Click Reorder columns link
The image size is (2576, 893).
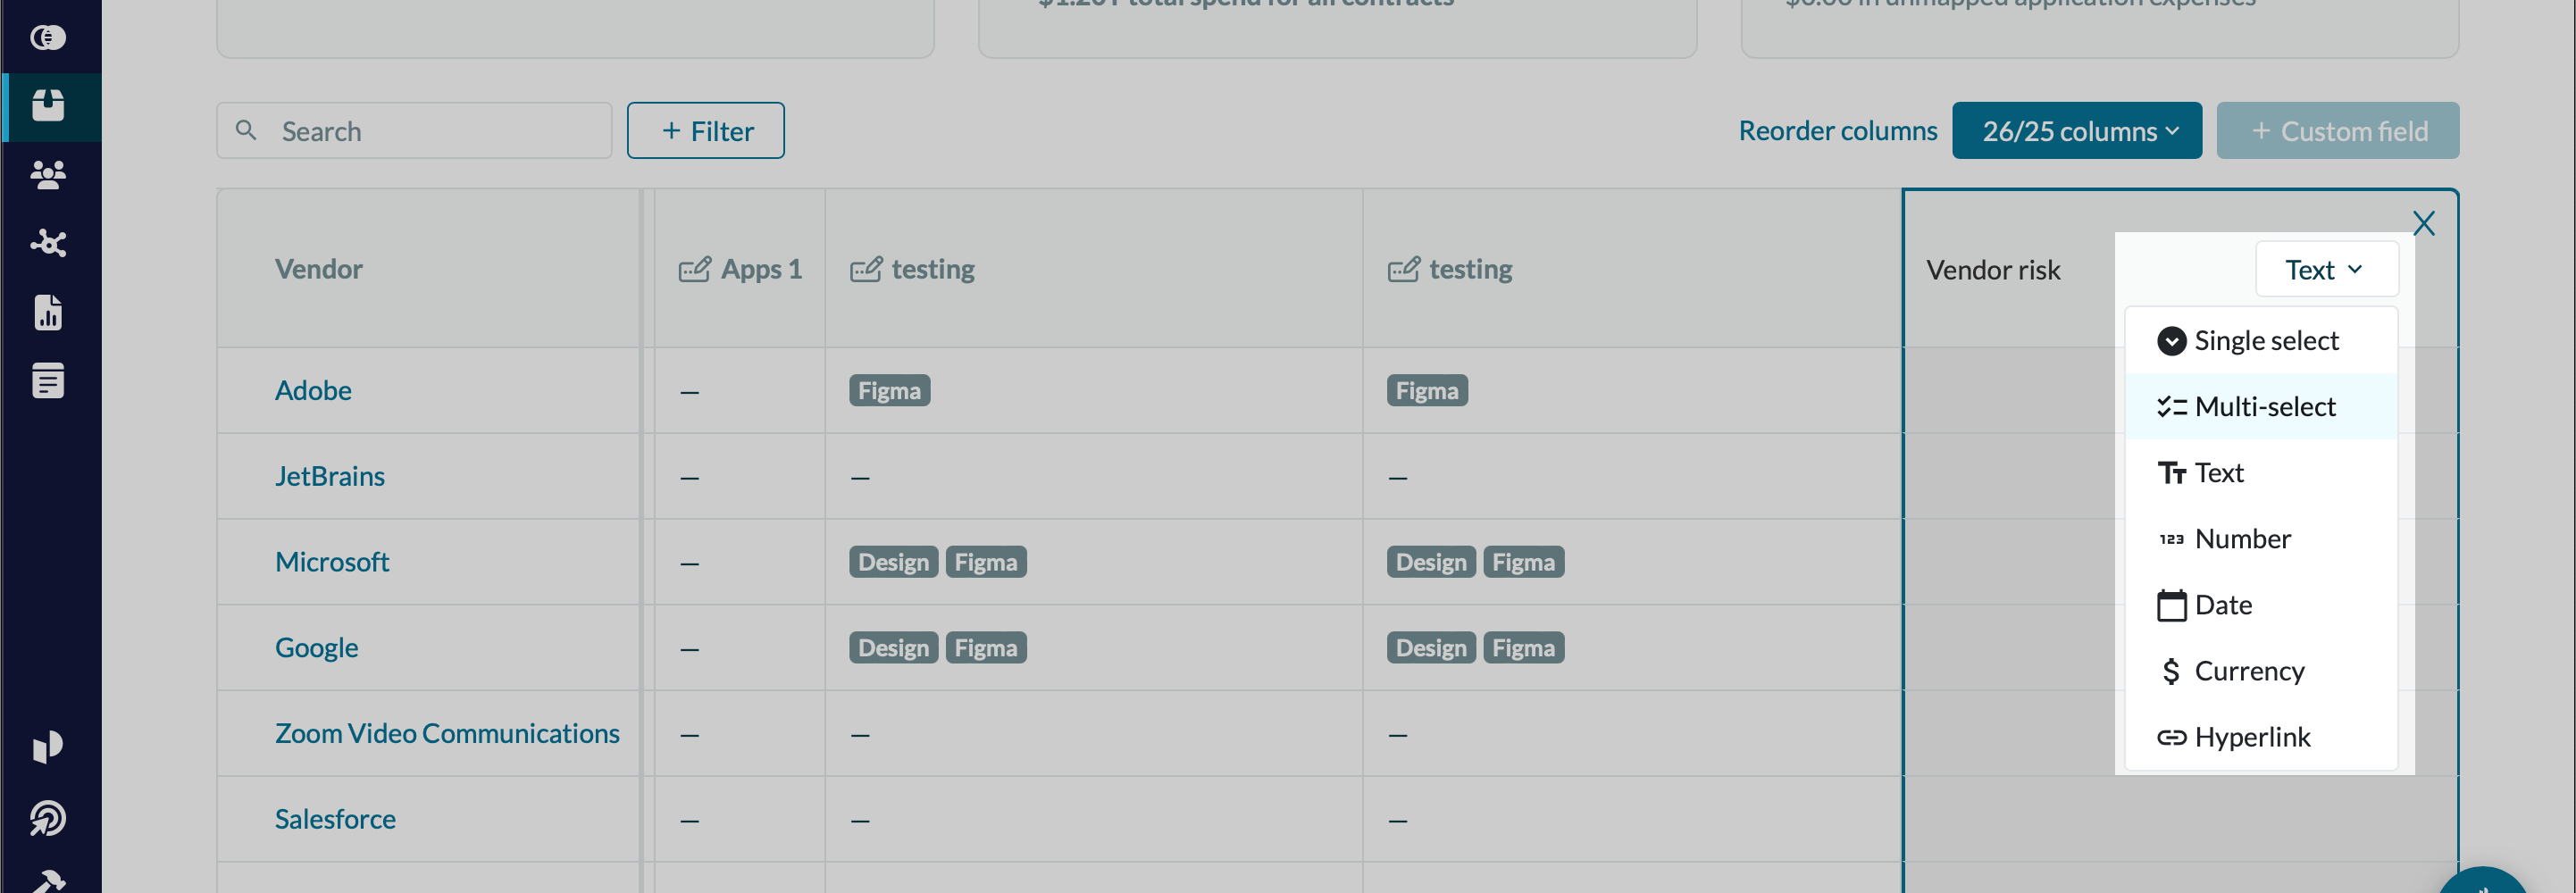pyautogui.click(x=1837, y=130)
